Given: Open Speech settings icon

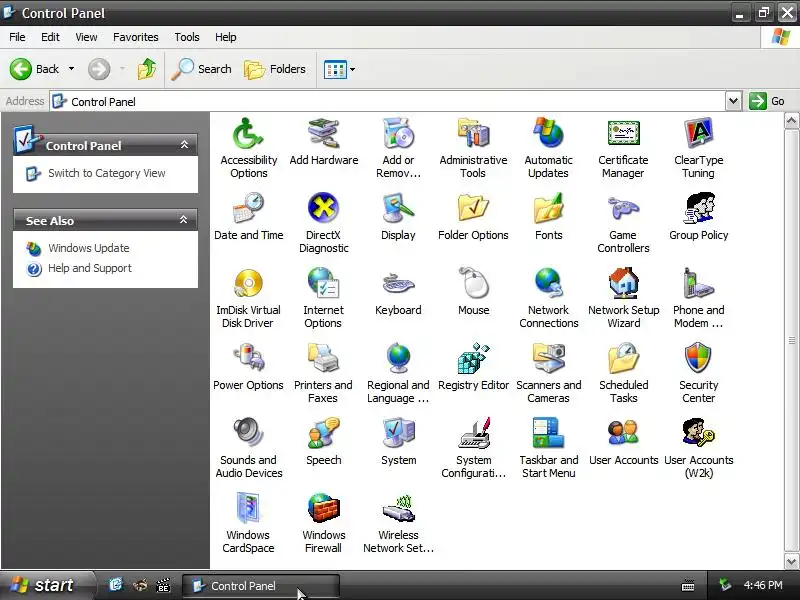Looking at the screenshot, I should [x=323, y=442].
